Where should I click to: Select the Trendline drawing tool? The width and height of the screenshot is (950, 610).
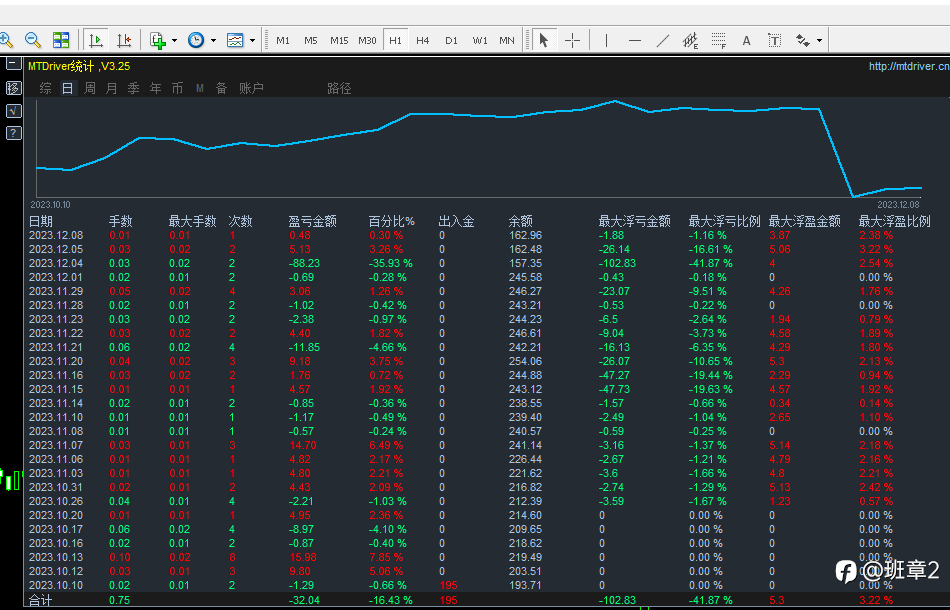pos(663,40)
